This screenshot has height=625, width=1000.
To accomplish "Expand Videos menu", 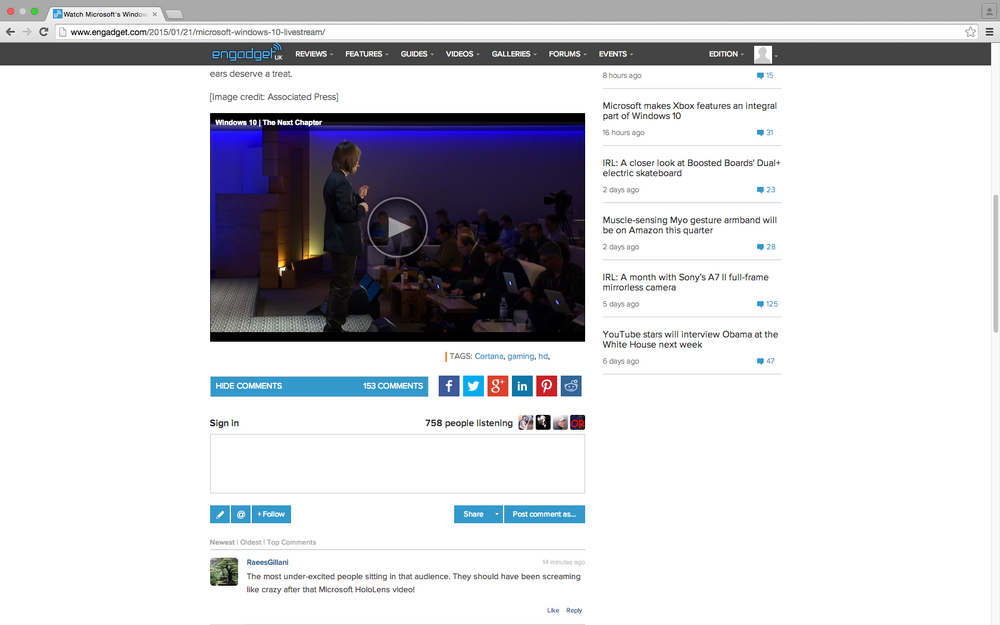I will (x=462, y=54).
